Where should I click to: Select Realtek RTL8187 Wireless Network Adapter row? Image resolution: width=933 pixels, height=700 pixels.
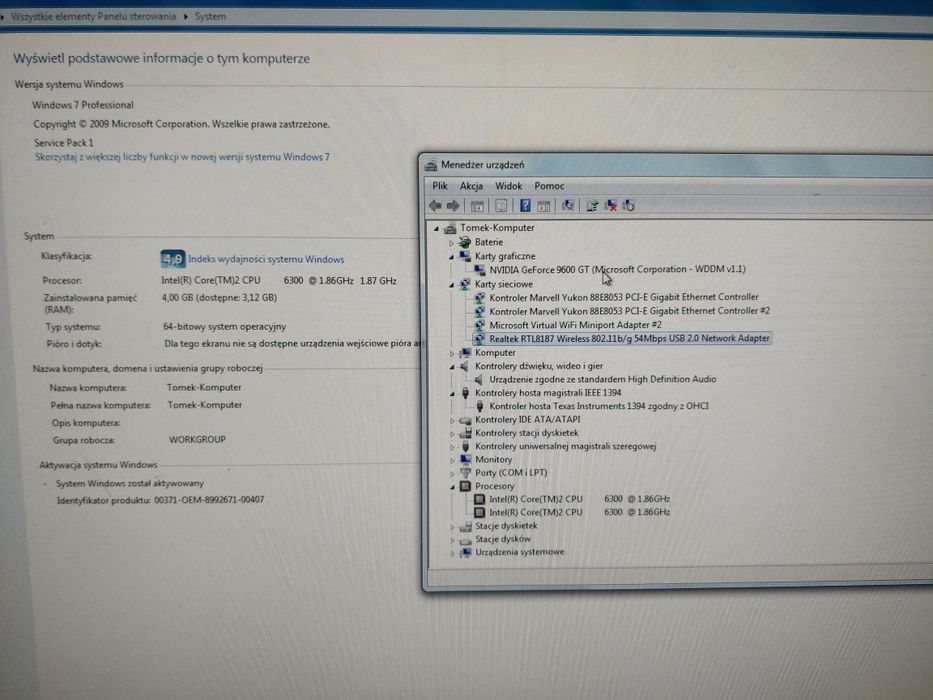629,339
